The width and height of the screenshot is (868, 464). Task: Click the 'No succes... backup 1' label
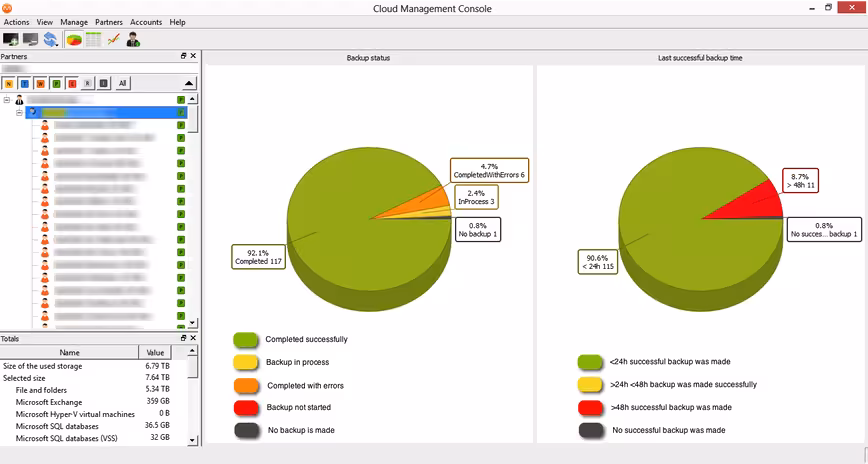[824, 229]
